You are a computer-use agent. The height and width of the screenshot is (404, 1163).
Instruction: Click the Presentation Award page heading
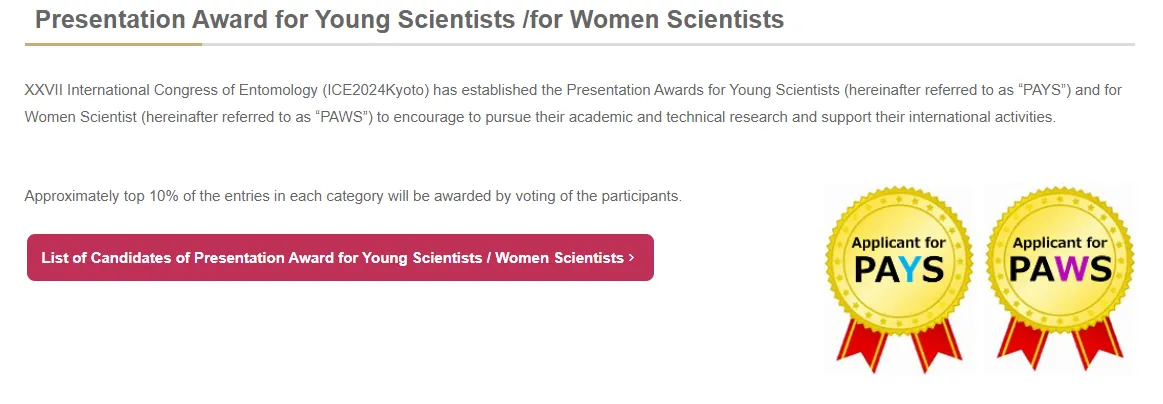point(409,19)
